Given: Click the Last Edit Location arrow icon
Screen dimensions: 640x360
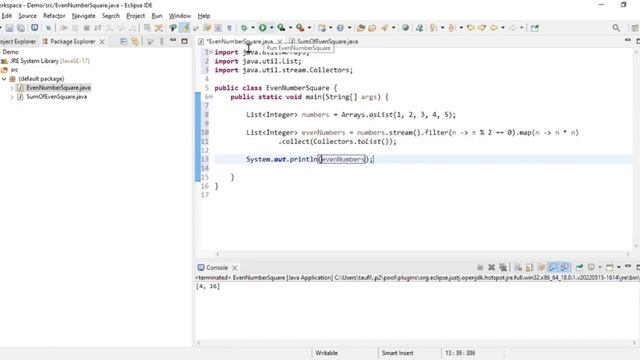Looking at the screenshot, I should tap(471, 28).
